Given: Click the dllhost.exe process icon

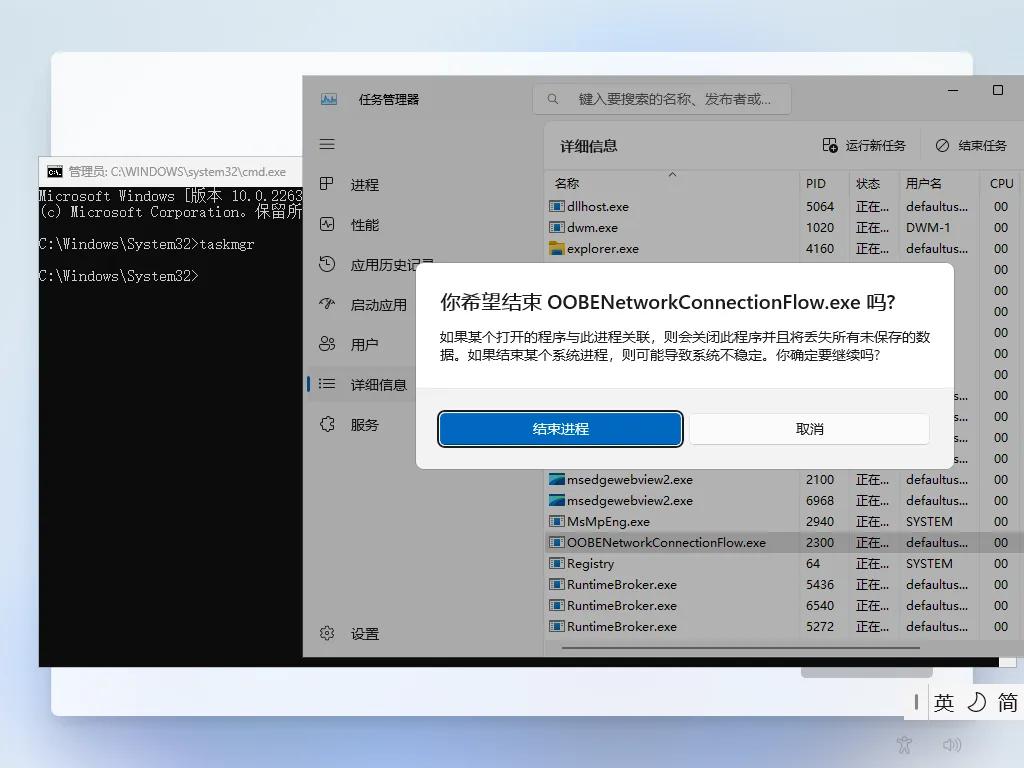Looking at the screenshot, I should tap(556, 206).
